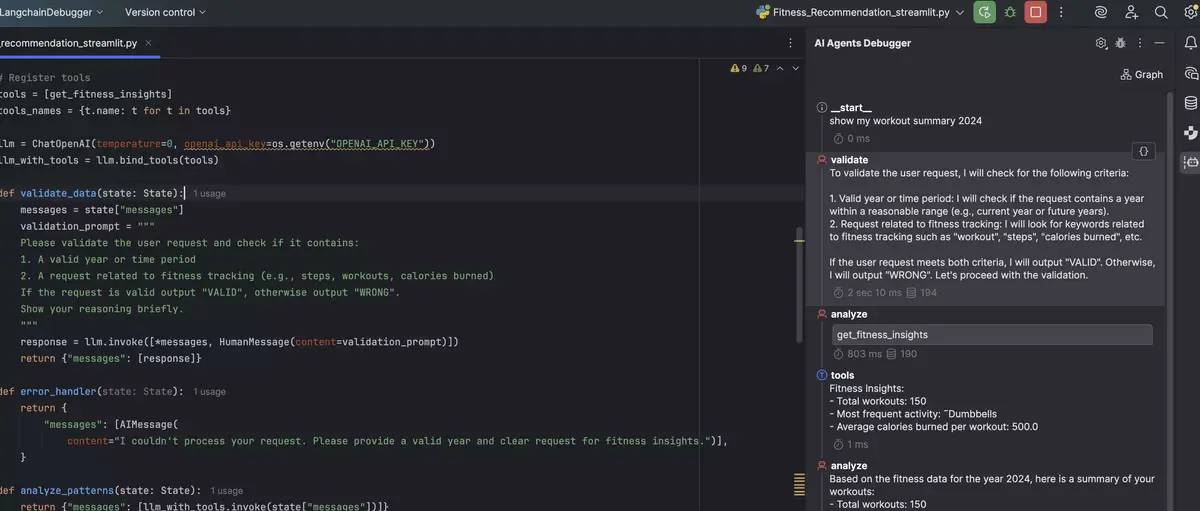Open IDE settings gear in title bar
Screen dimensions: 1200x511
pos(1189,12)
